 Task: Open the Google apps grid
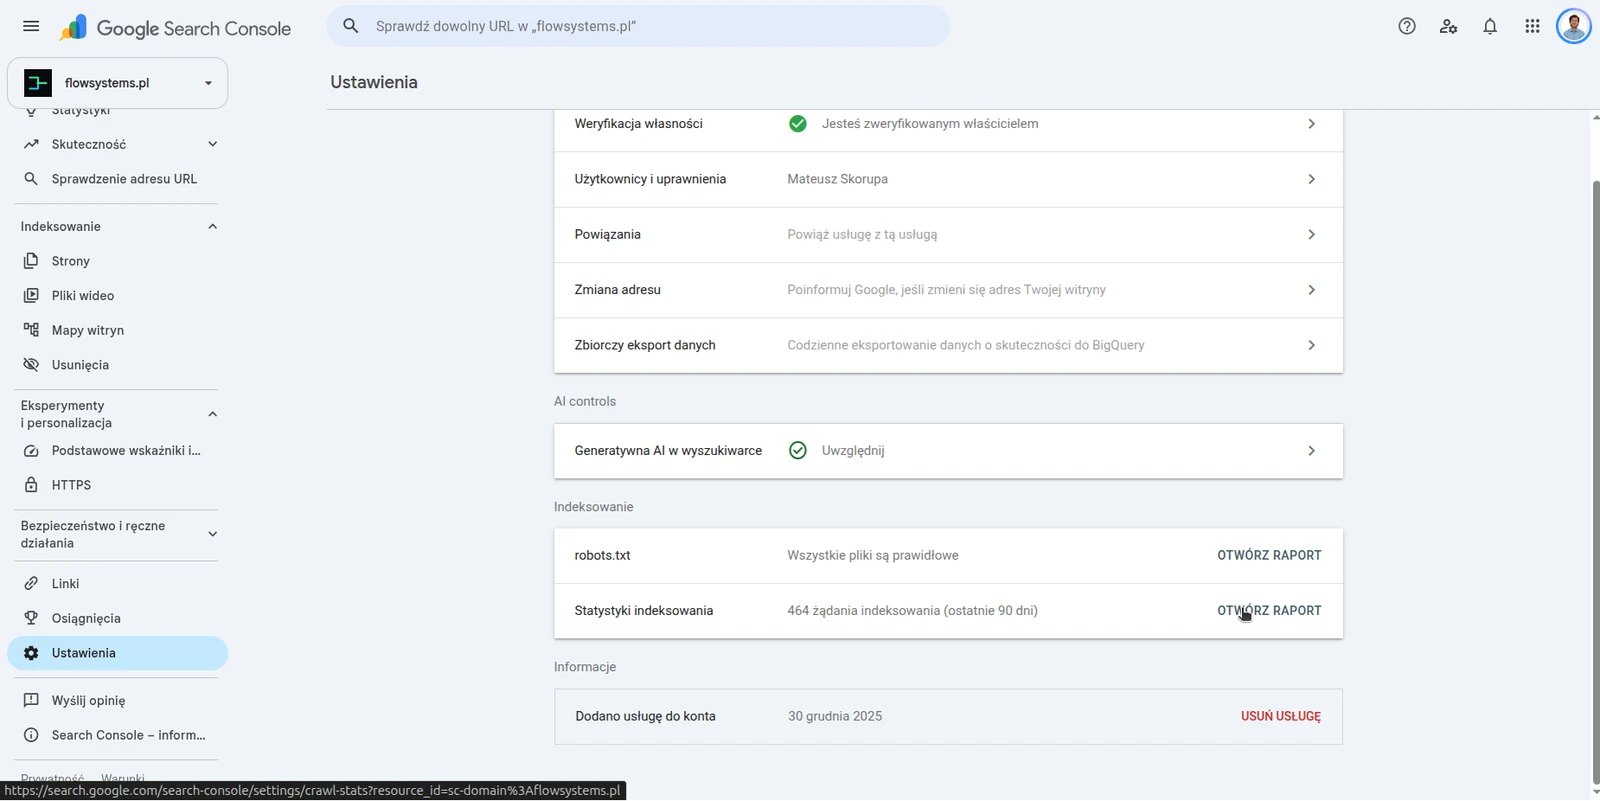tap(1532, 26)
